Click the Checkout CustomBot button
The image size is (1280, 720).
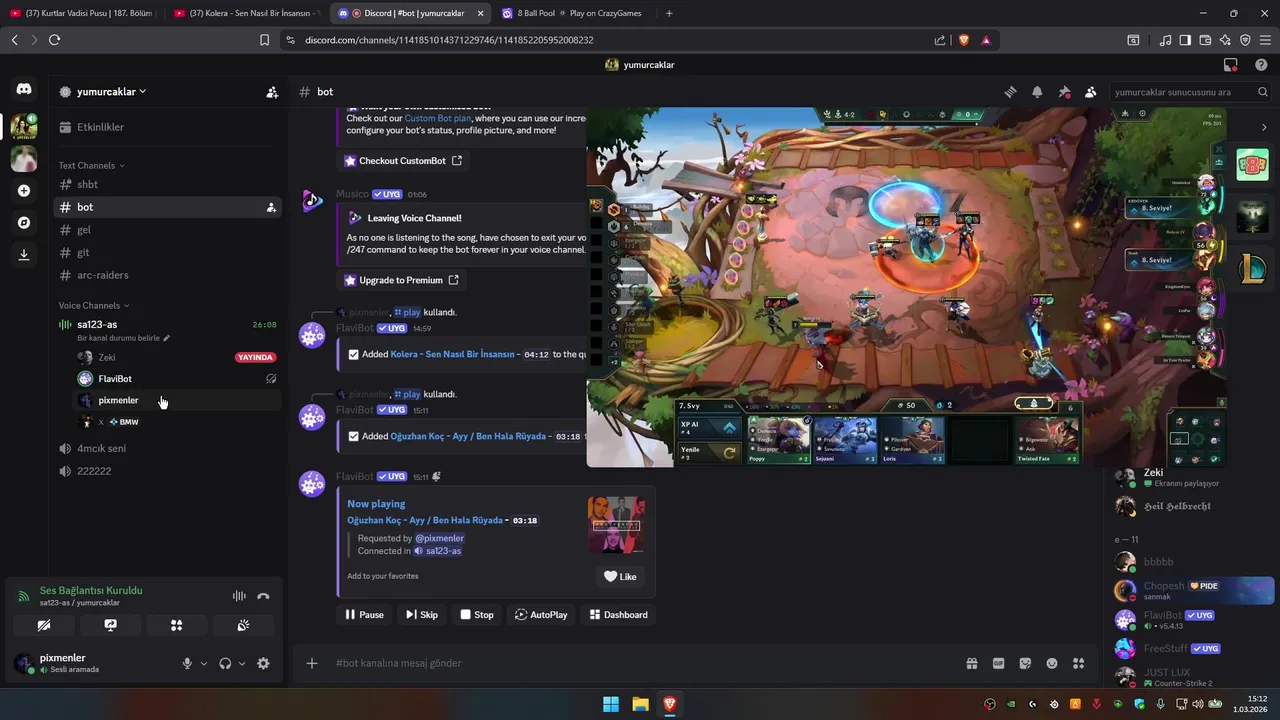(x=403, y=161)
